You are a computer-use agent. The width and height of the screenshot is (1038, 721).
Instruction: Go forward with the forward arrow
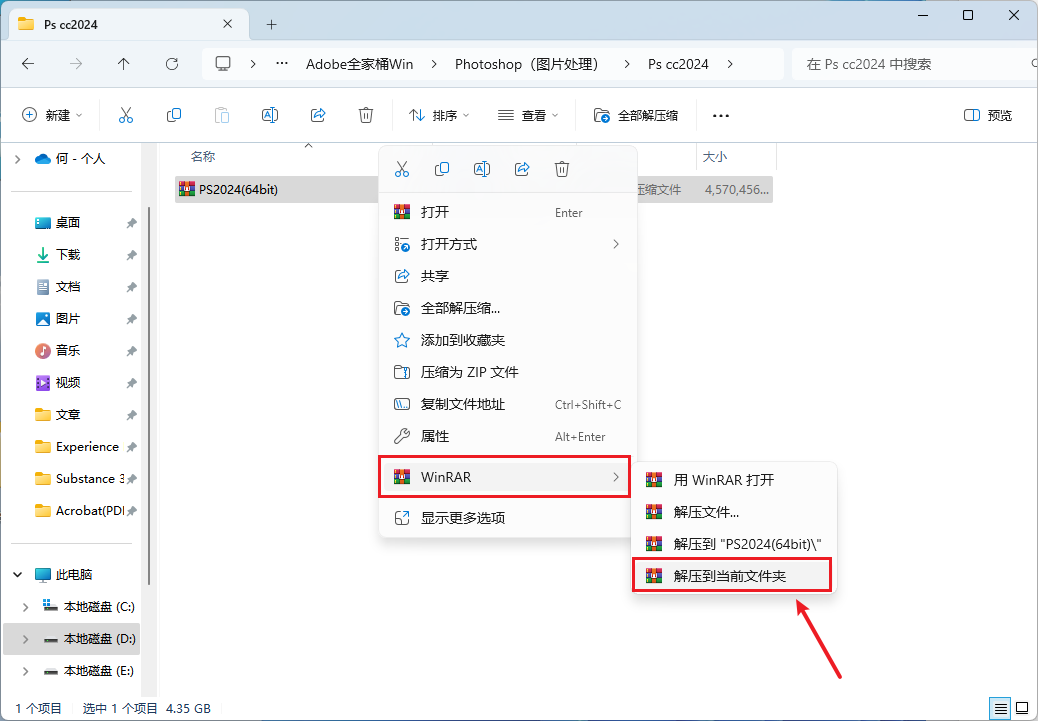76,64
